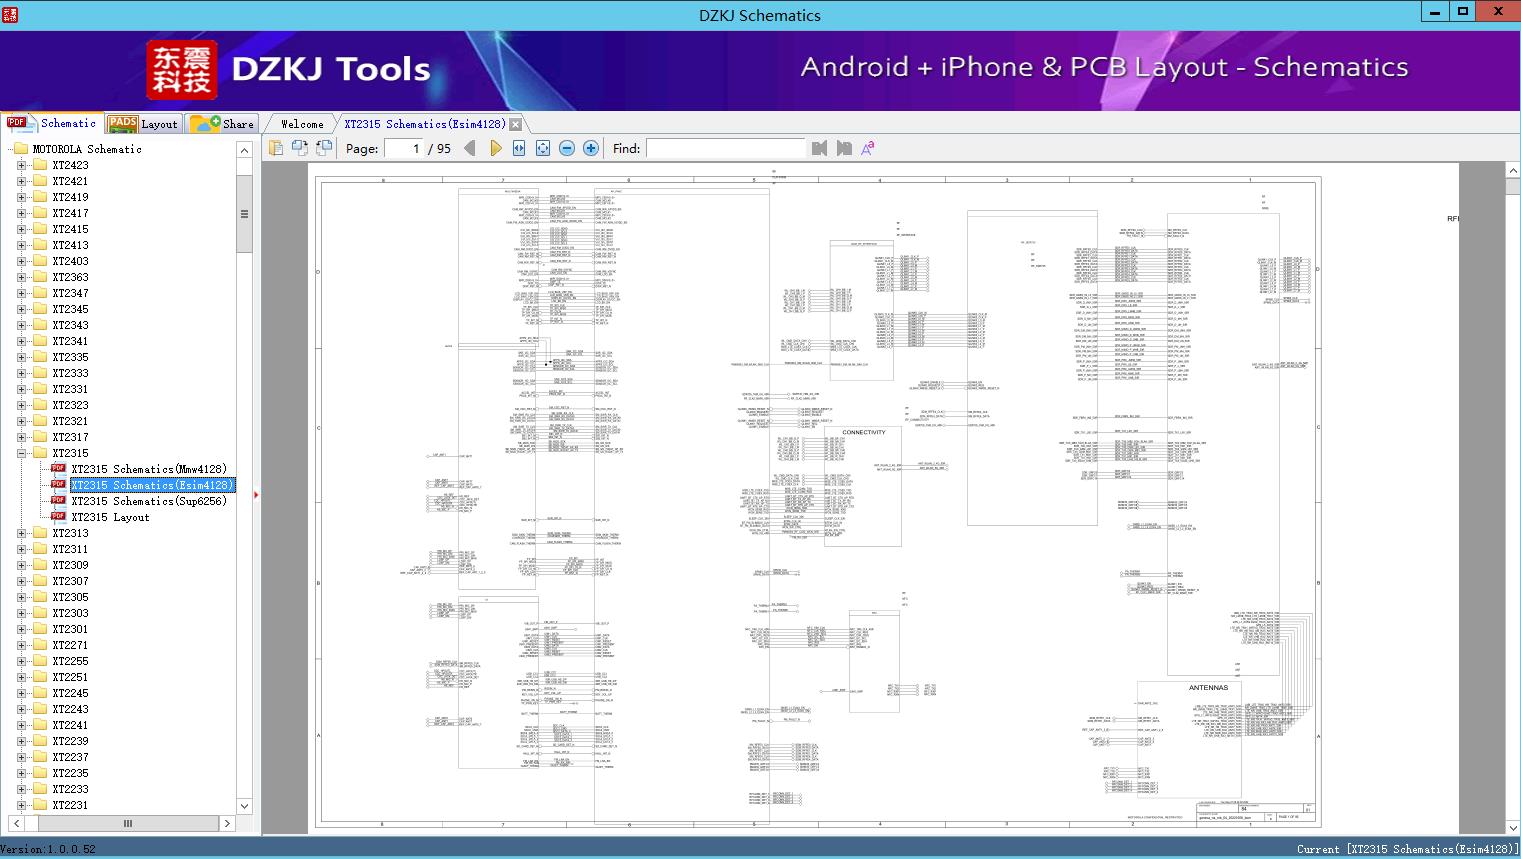The width and height of the screenshot is (1521, 859).
Task: Open the Share tab
Action: pos(223,124)
